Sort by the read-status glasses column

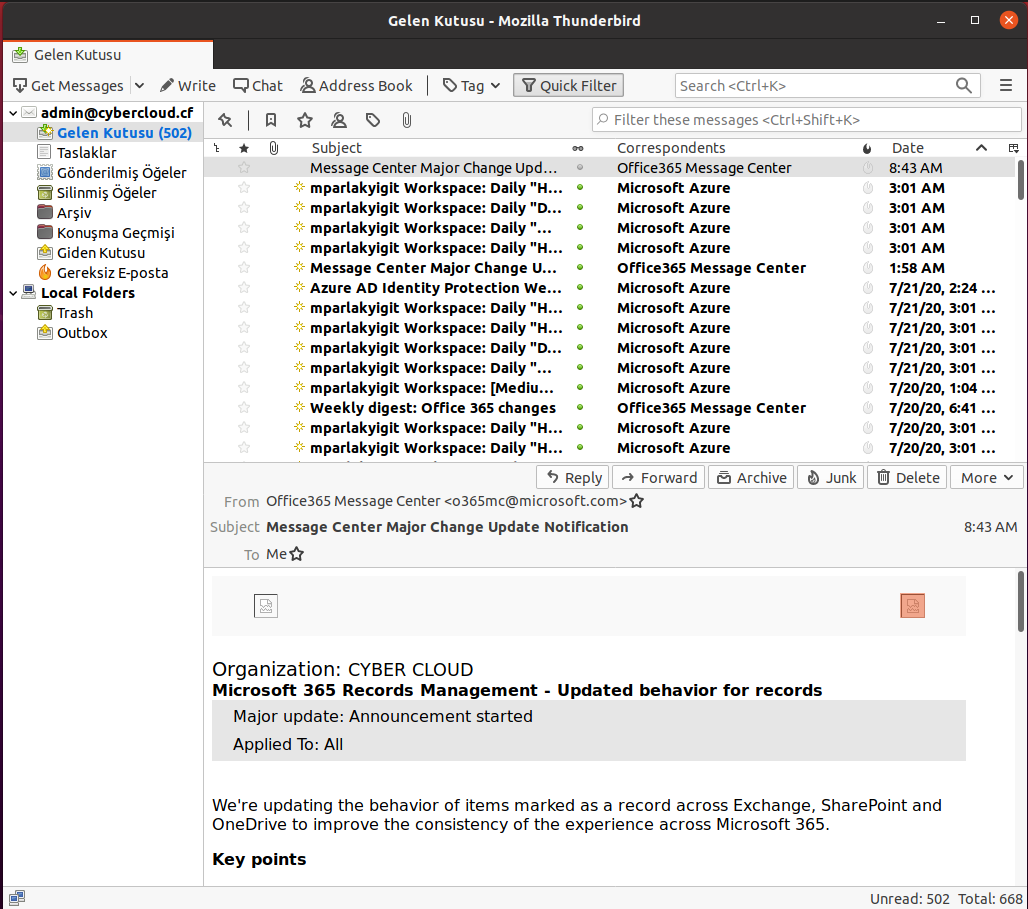578,148
